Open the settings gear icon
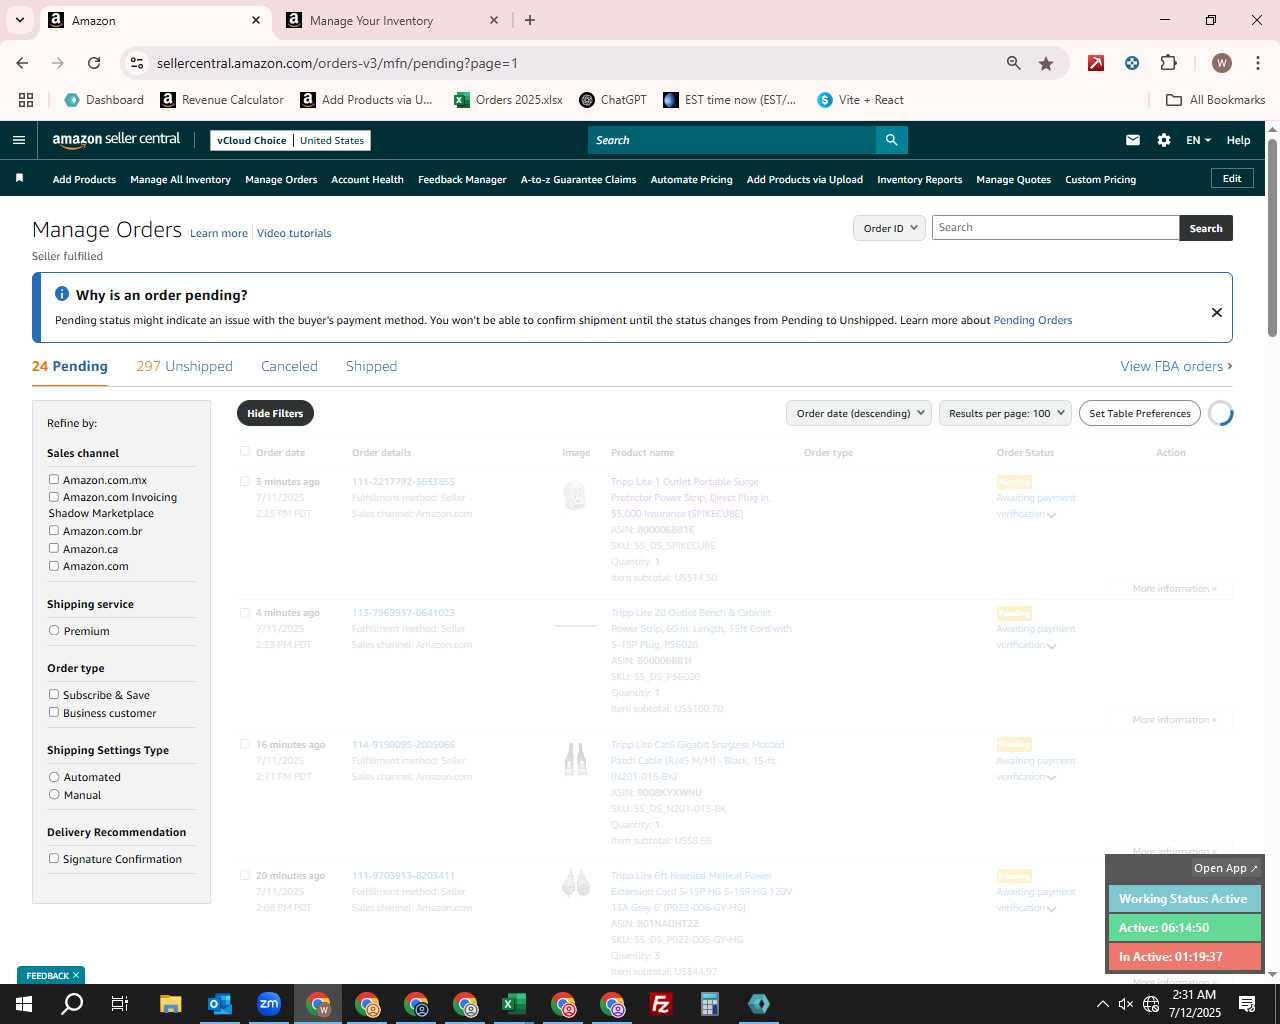Viewport: 1280px width, 1024px height. (x=1164, y=140)
